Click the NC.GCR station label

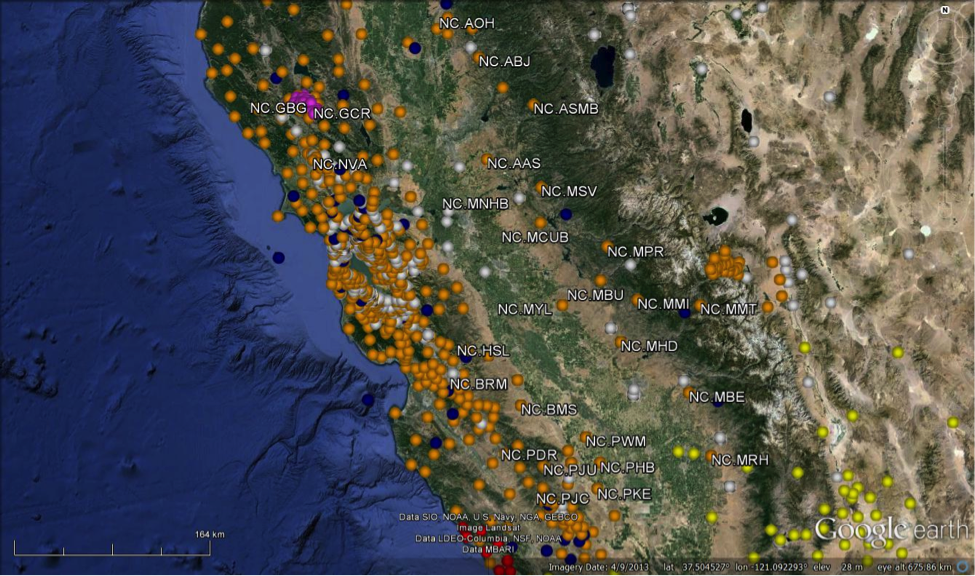[342, 114]
